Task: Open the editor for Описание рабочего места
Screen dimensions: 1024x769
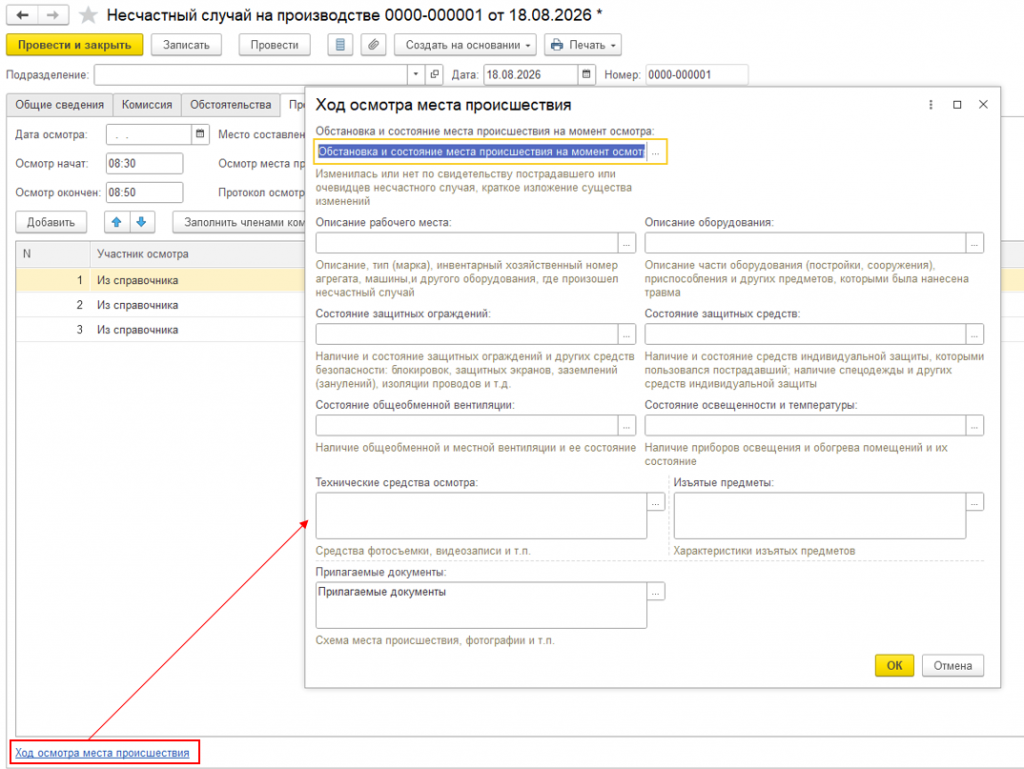Action: [x=627, y=243]
